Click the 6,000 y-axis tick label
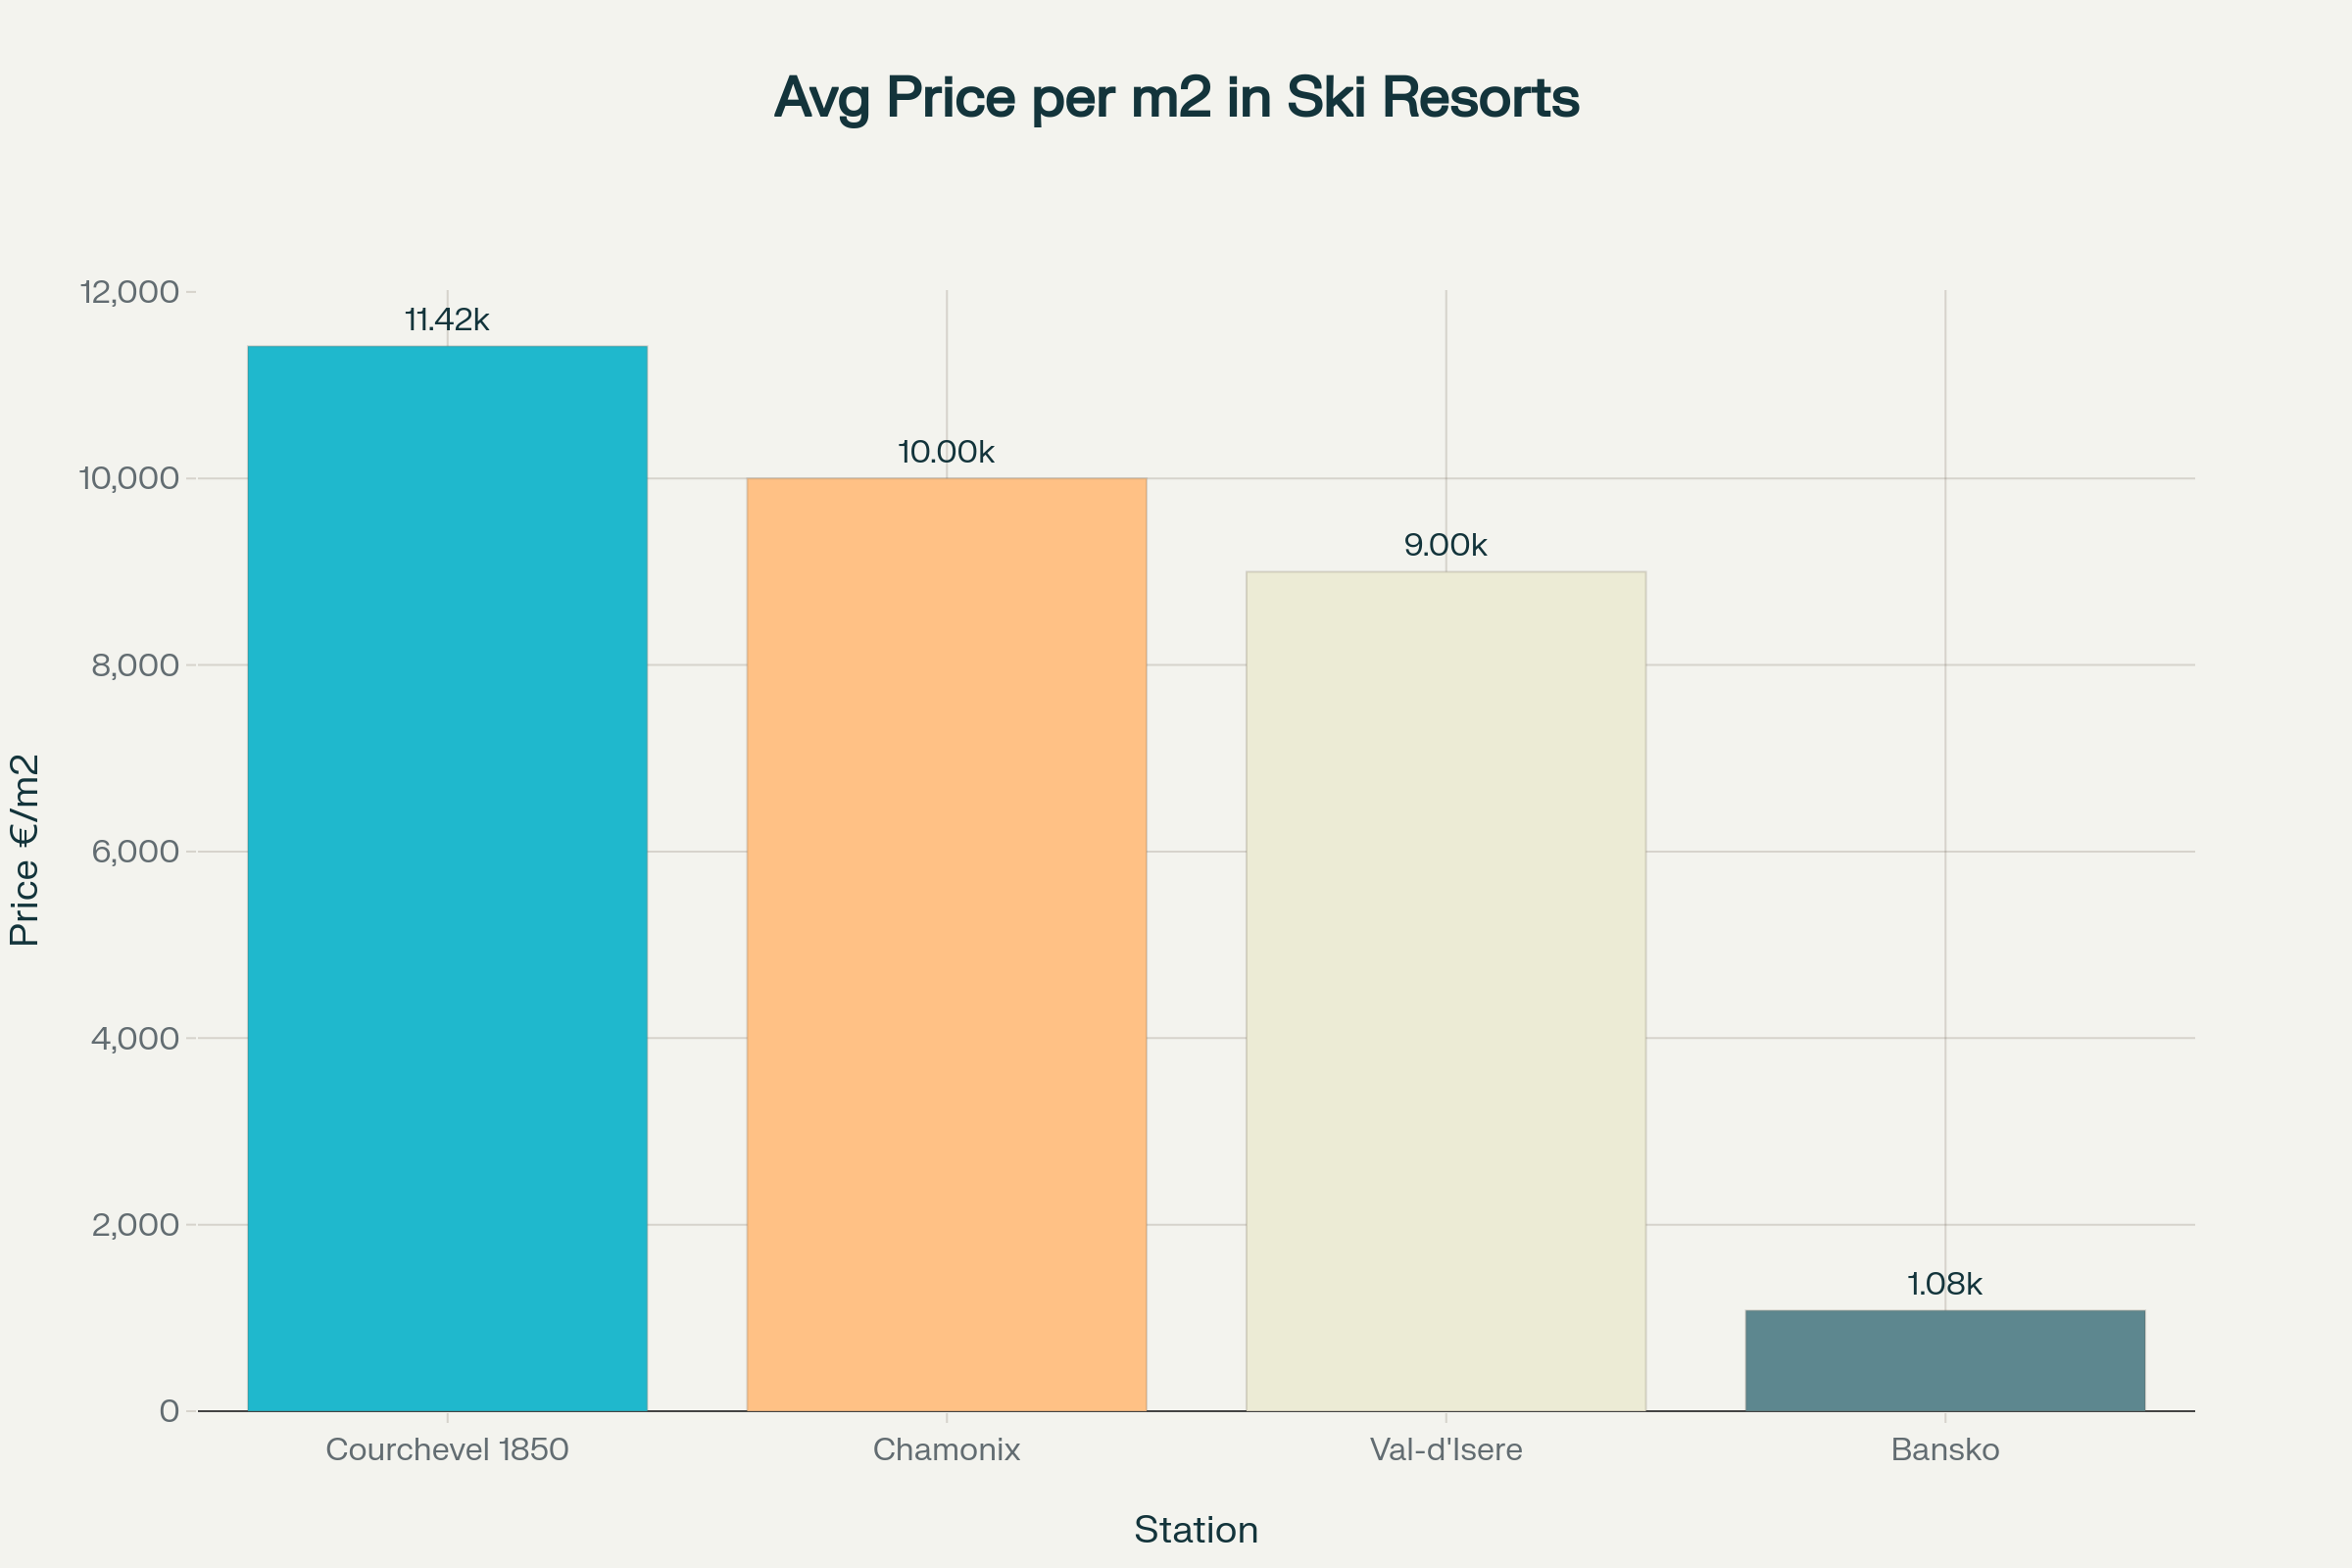Image resolution: width=2352 pixels, height=1568 pixels. coord(135,851)
